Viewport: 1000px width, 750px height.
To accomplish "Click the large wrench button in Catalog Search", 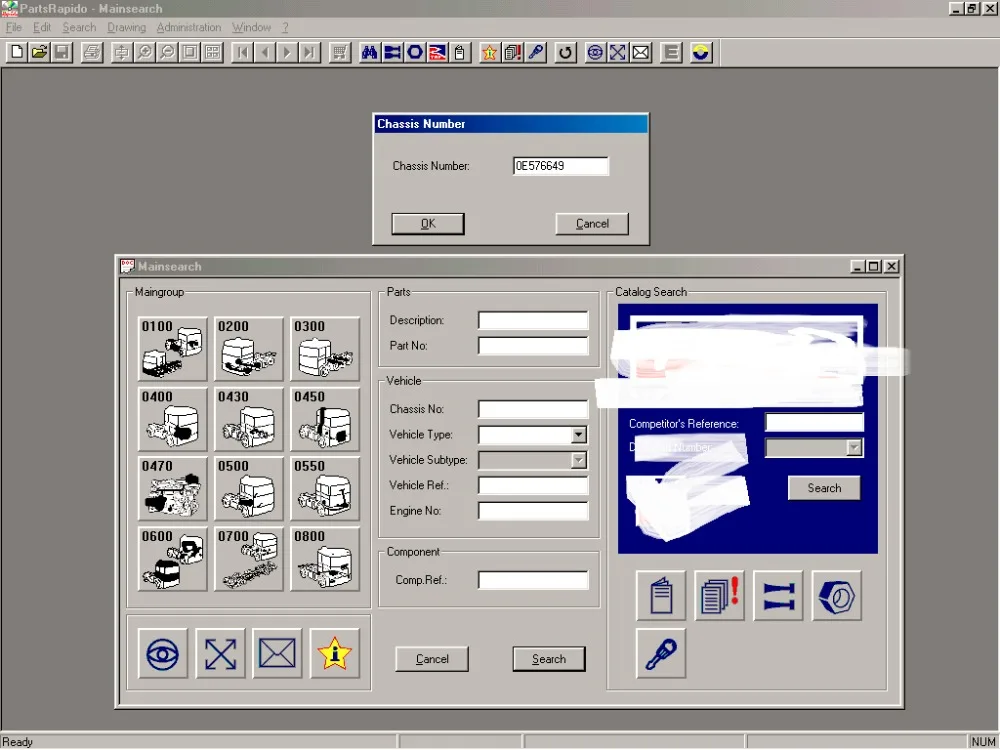I will click(x=661, y=653).
